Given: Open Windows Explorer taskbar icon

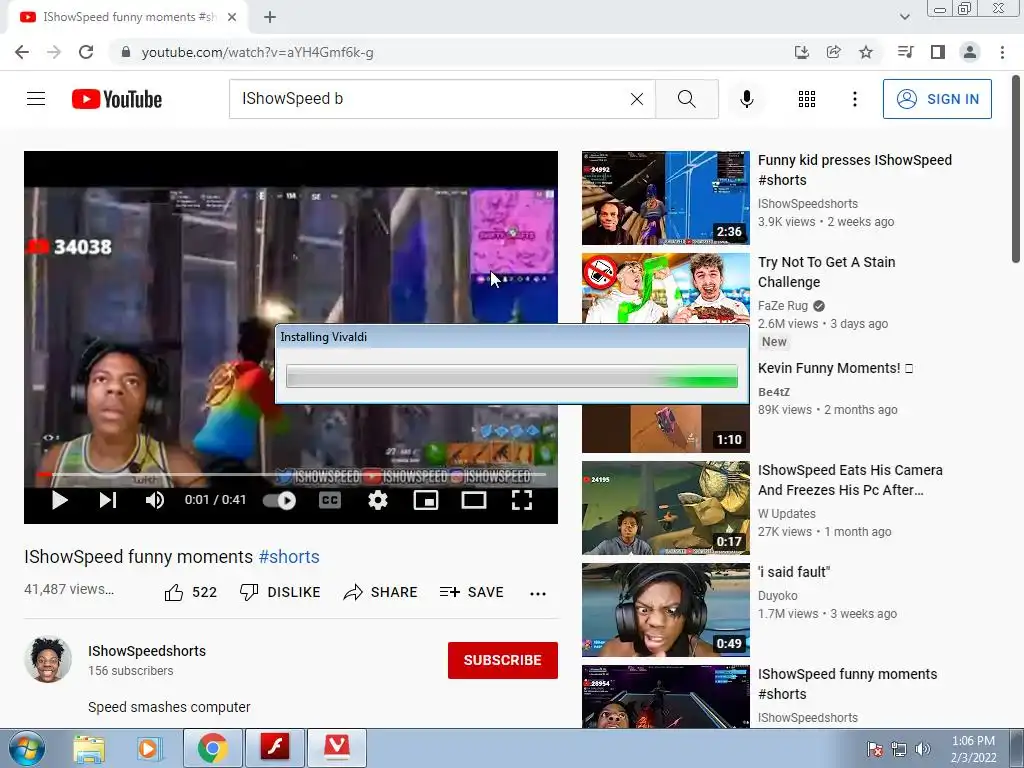Looking at the screenshot, I should [89, 748].
